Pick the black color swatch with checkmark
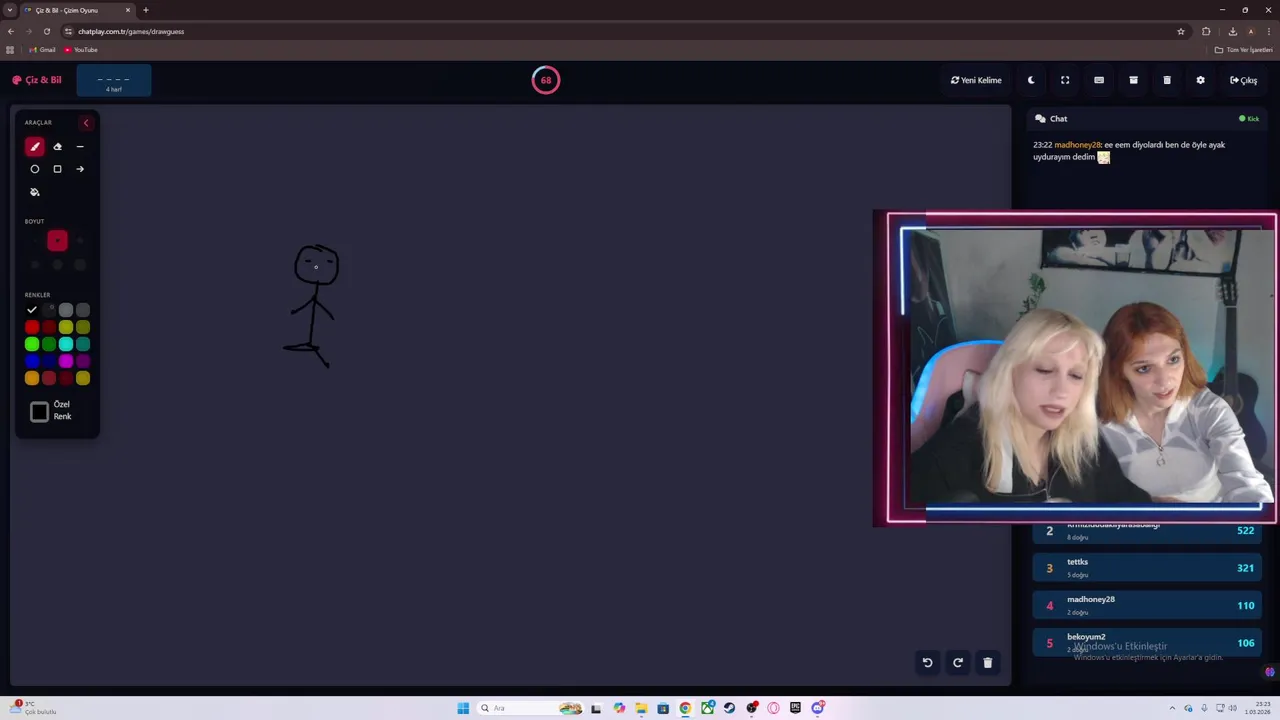 pos(32,310)
